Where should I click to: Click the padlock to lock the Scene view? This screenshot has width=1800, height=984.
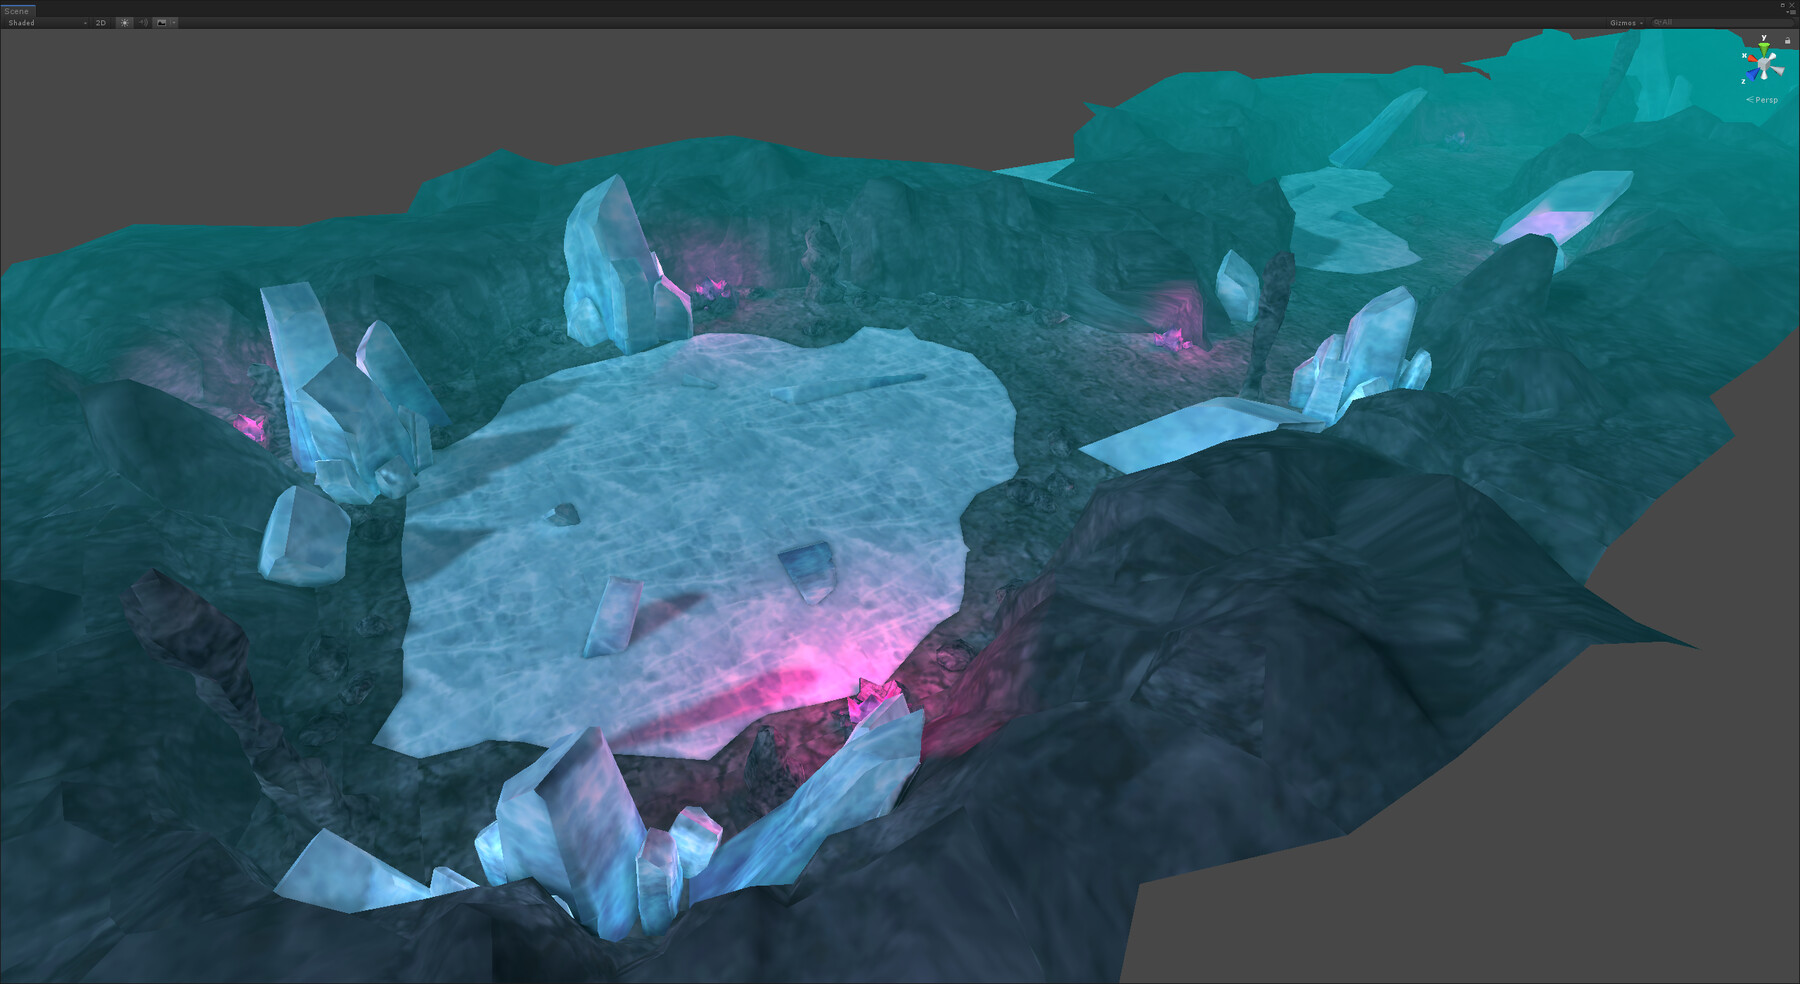1788,41
